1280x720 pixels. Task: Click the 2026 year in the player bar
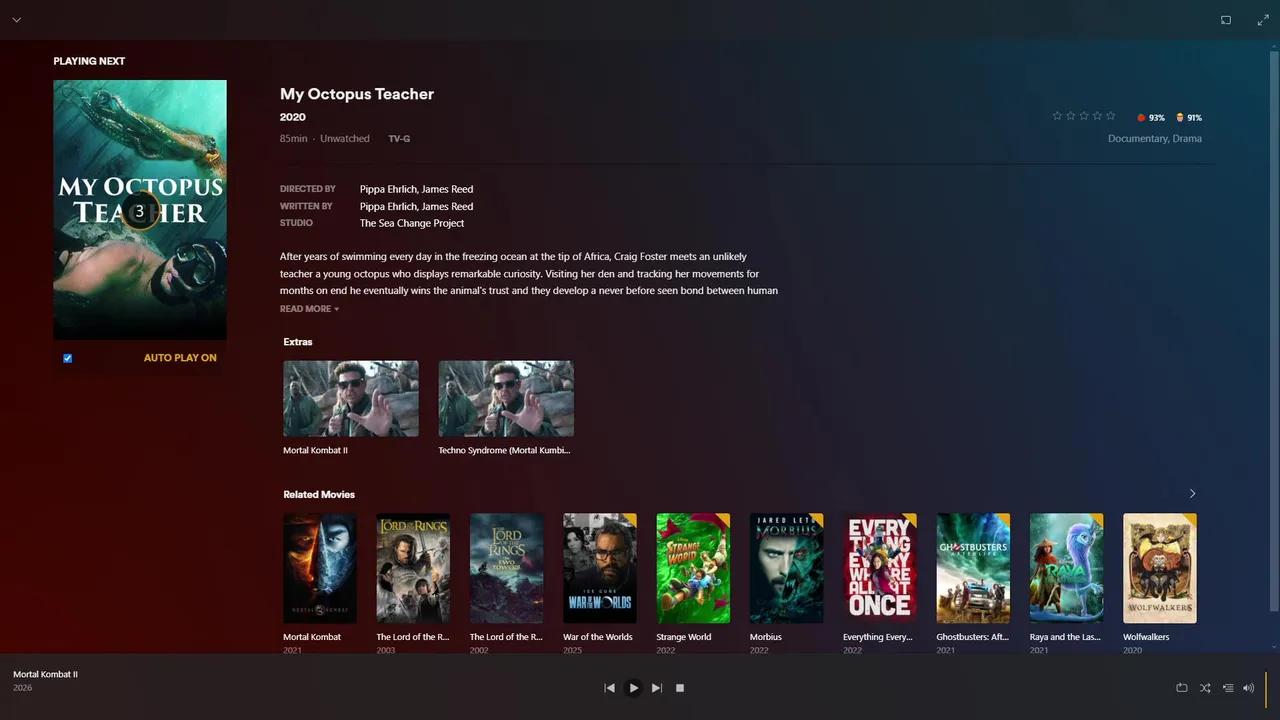23,688
